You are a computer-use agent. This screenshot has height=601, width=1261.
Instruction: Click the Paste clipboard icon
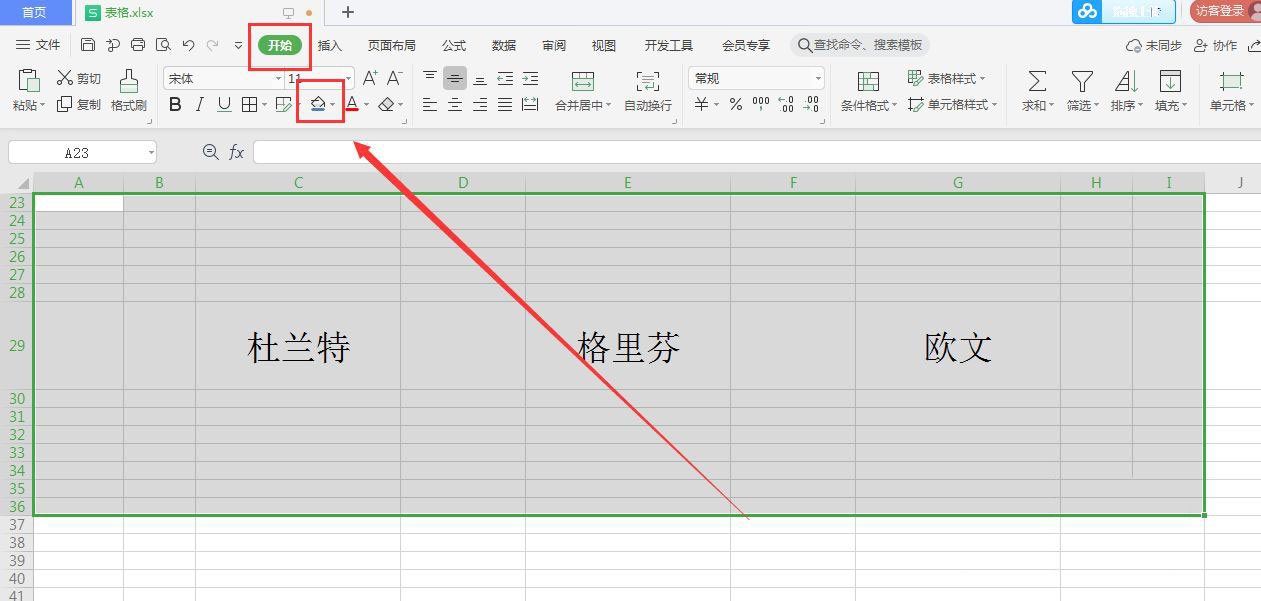[x=29, y=80]
